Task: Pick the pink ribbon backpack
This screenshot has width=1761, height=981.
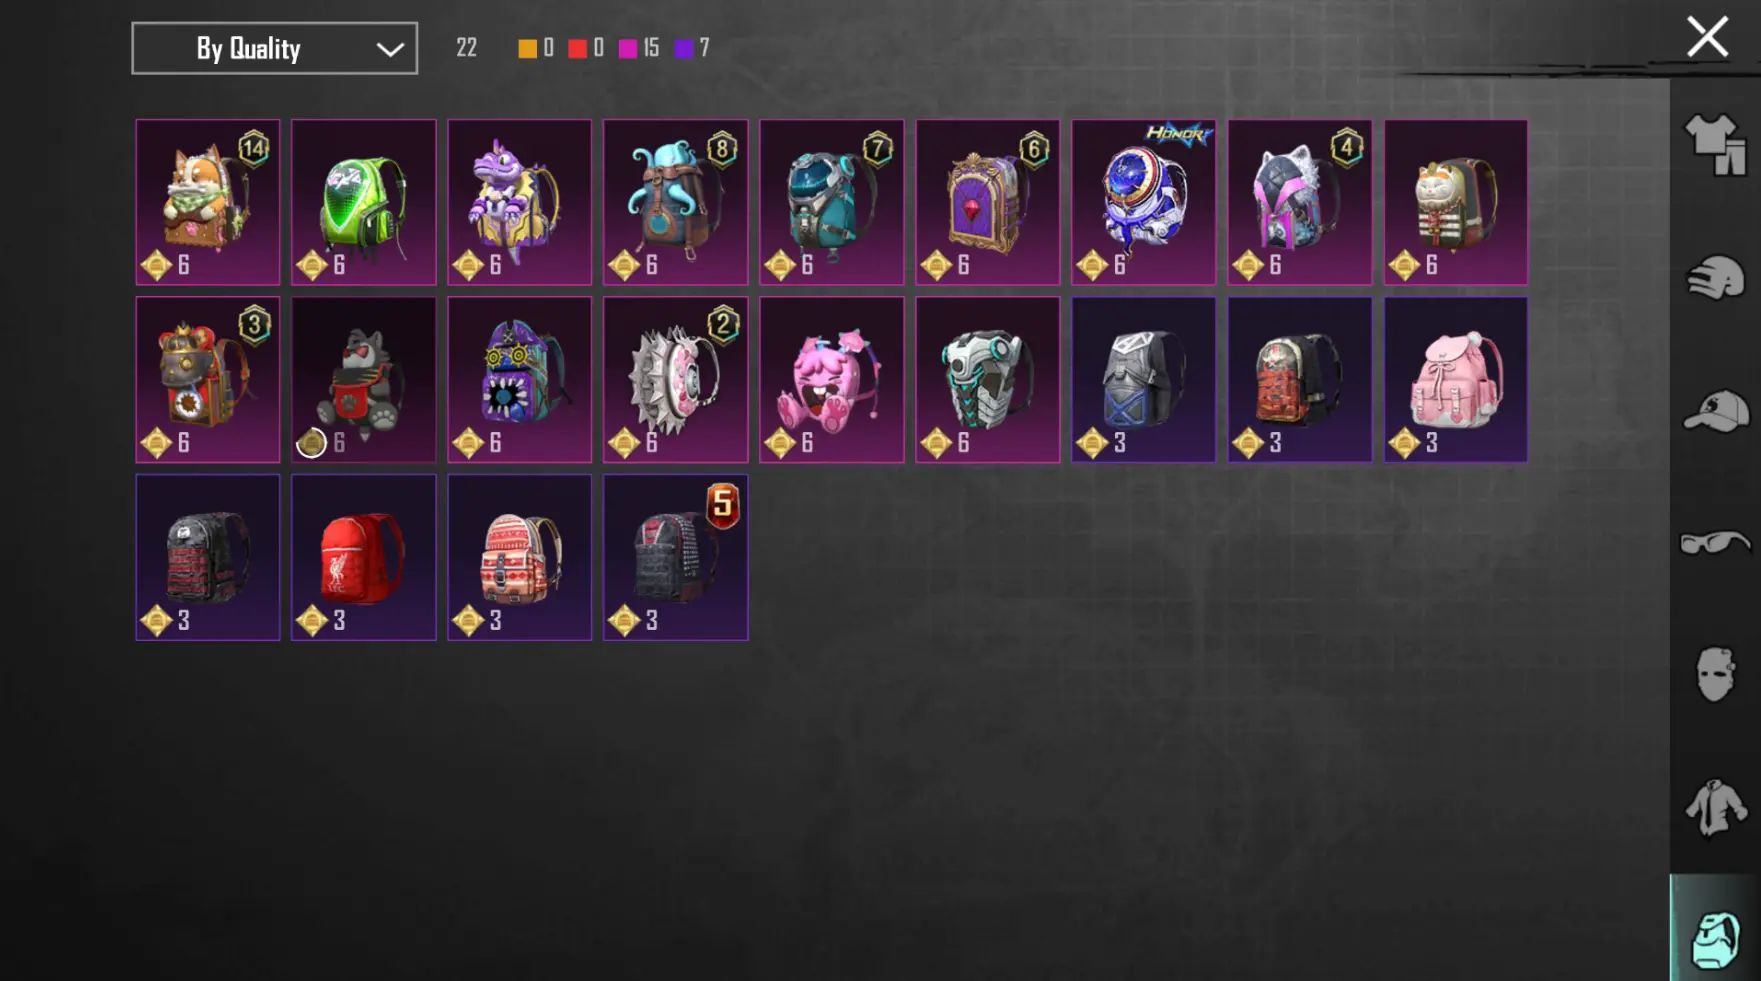Action: point(1456,379)
